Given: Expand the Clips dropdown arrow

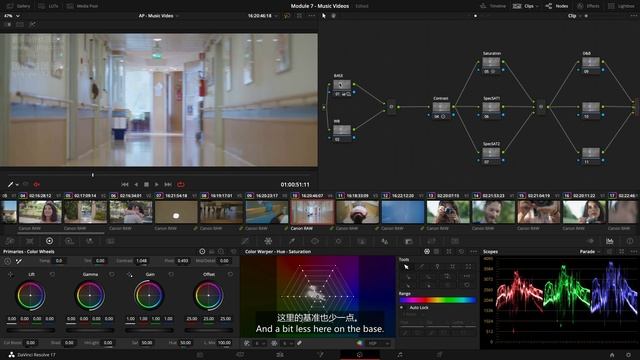Looking at the screenshot, I should [x=537, y=6].
